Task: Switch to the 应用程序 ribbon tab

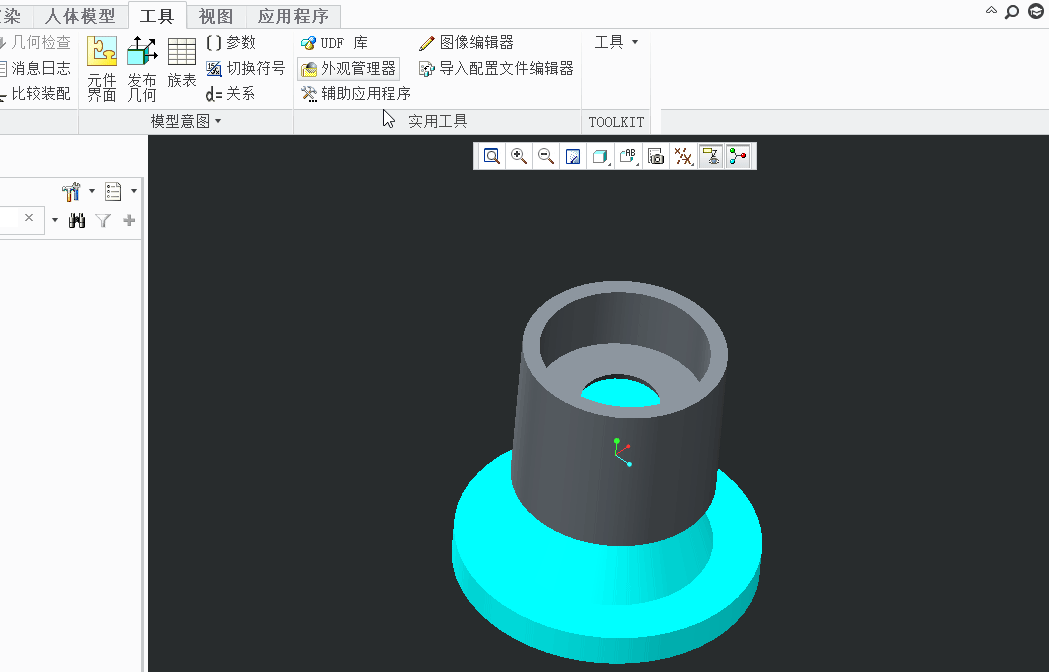Action: (293, 16)
